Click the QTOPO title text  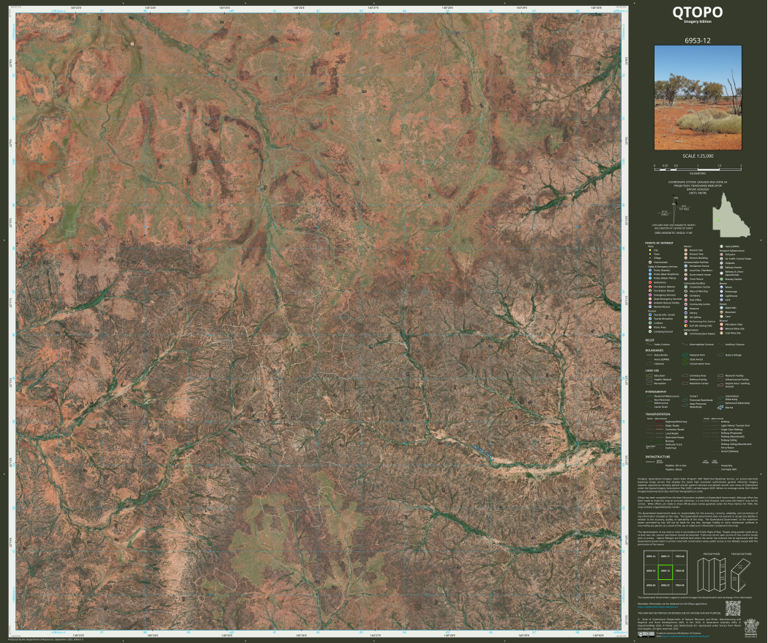[x=697, y=12]
